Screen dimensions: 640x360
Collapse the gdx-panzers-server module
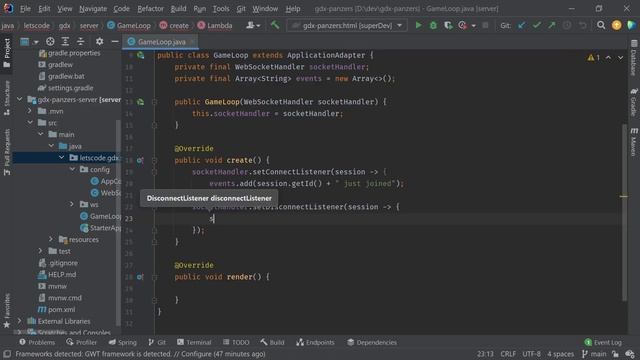[20, 99]
